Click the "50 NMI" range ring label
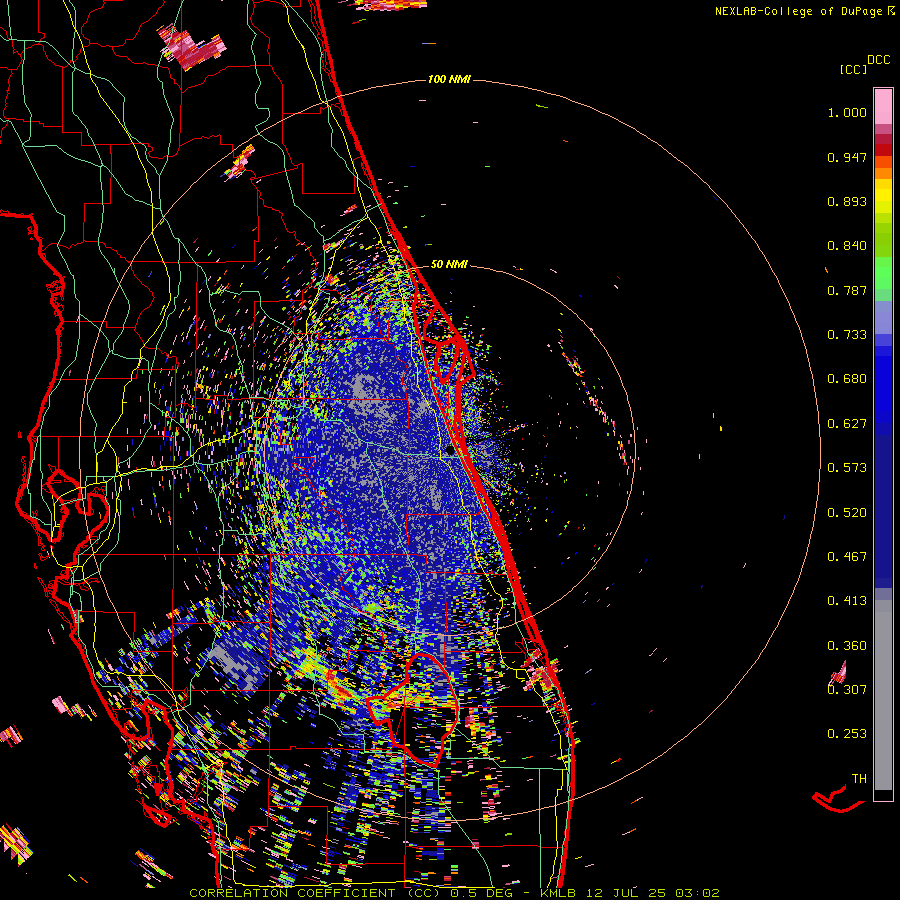900x900 pixels. click(449, 264)
